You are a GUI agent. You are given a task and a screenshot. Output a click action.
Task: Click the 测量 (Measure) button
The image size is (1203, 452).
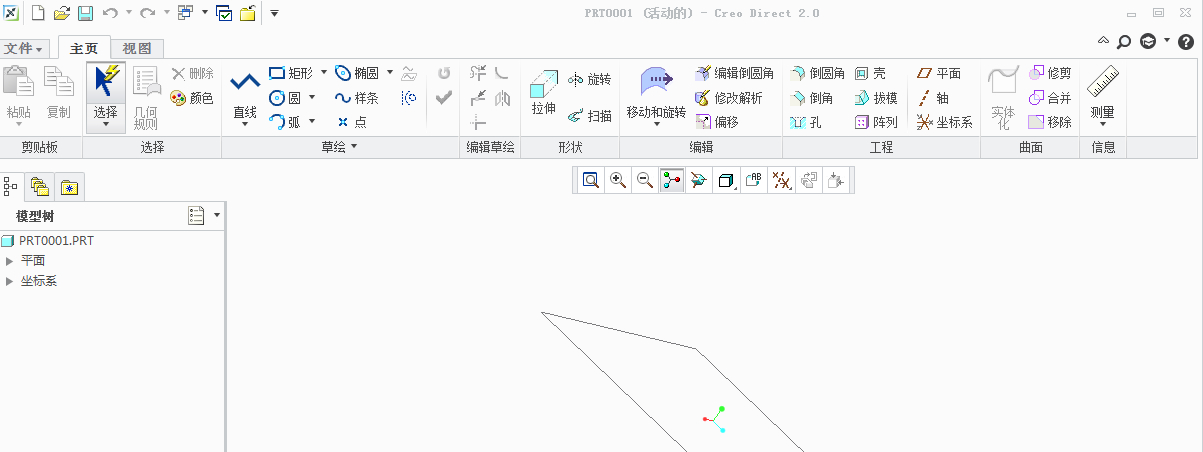1103,97
